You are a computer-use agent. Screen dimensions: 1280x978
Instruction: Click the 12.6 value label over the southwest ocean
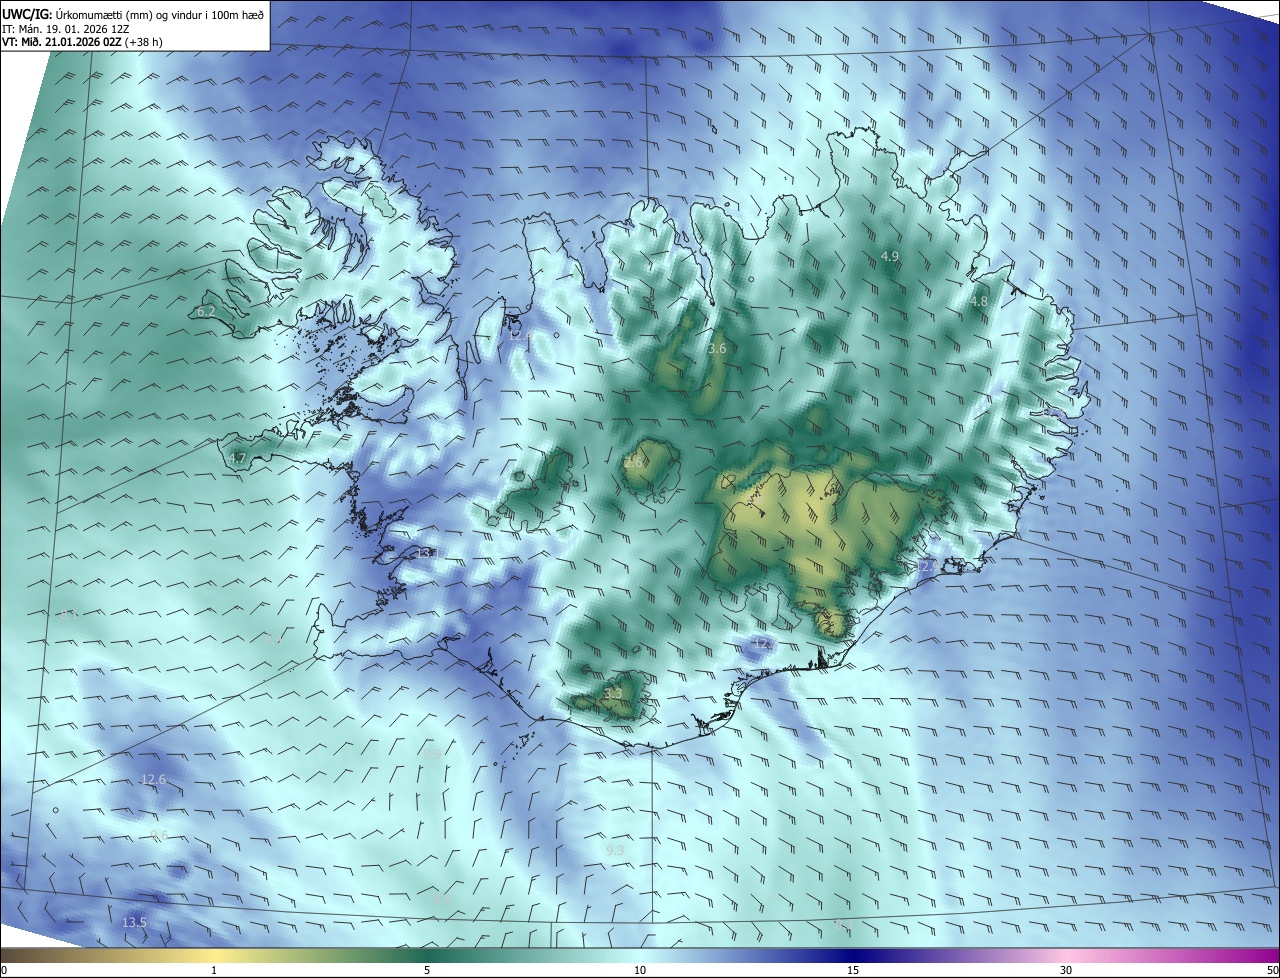click(x=153, y=780)
